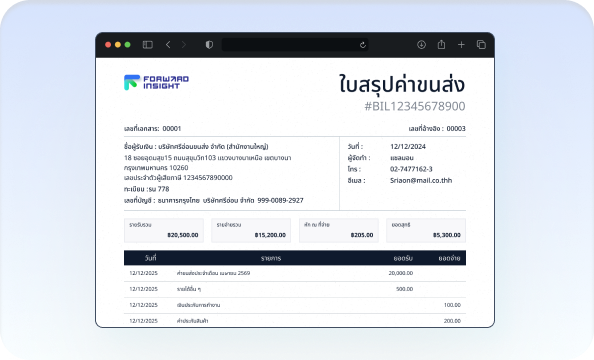This screenshot has width=594, height=360.
Task: Click the รายการ column header
Action: [x=271, y=258]
